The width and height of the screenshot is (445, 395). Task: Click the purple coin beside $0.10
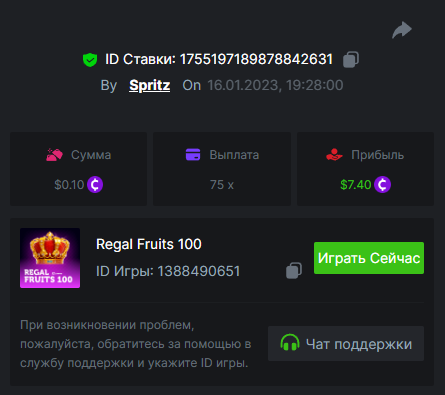tap(95, 185)
